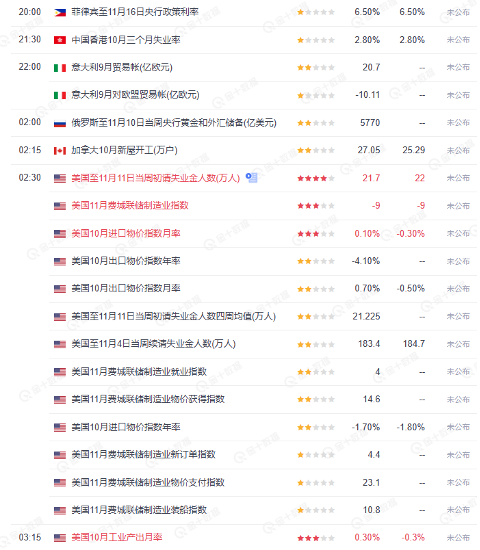Click previous value -10.11
The width and height of the screenshot is (480, 550).
[368, 95]
